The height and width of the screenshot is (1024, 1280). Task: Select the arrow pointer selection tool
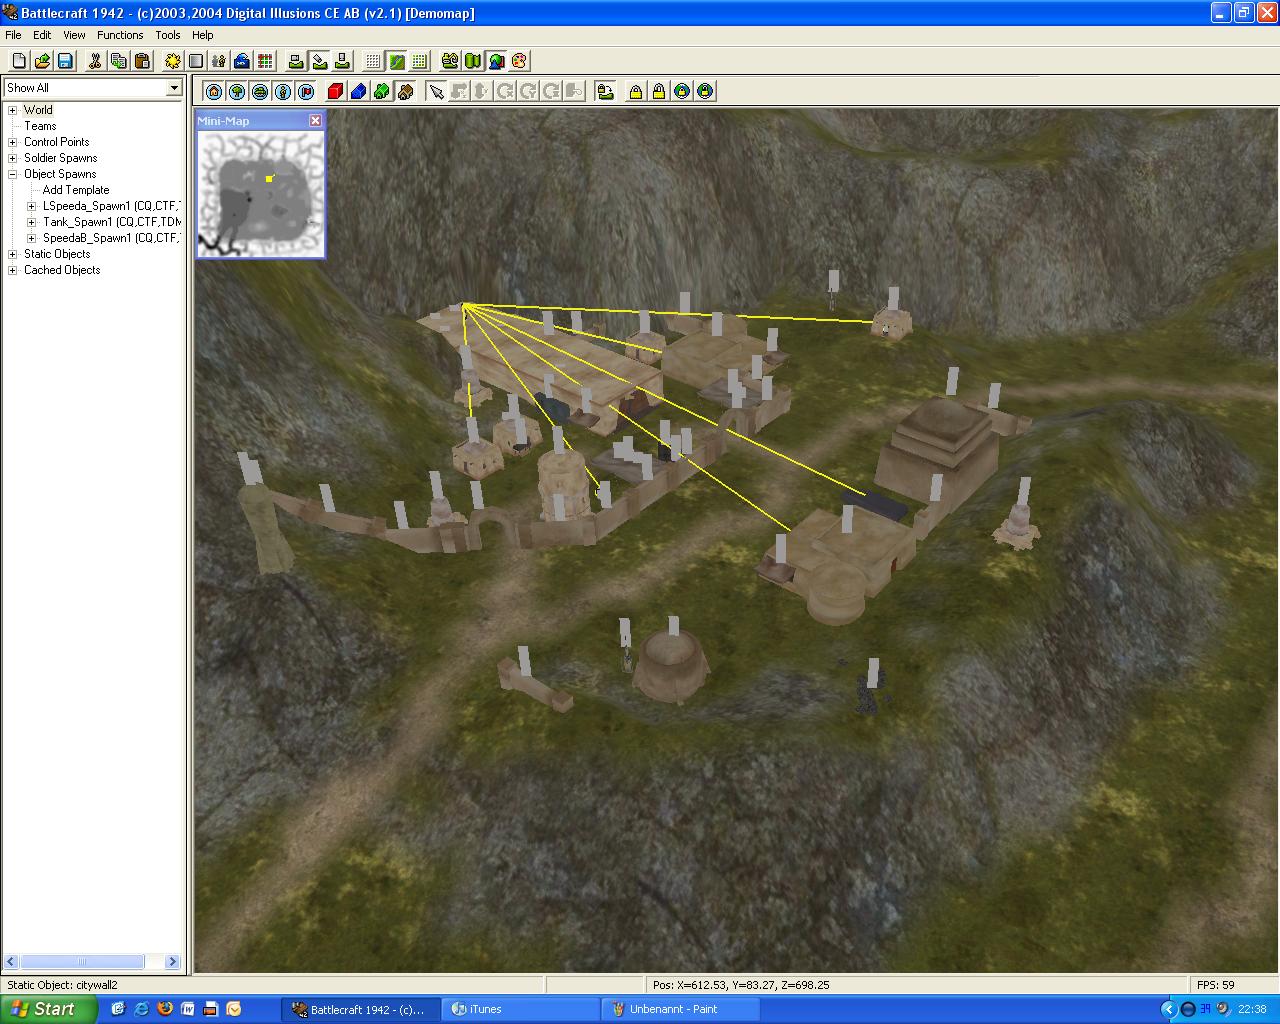tap(436, 92)
